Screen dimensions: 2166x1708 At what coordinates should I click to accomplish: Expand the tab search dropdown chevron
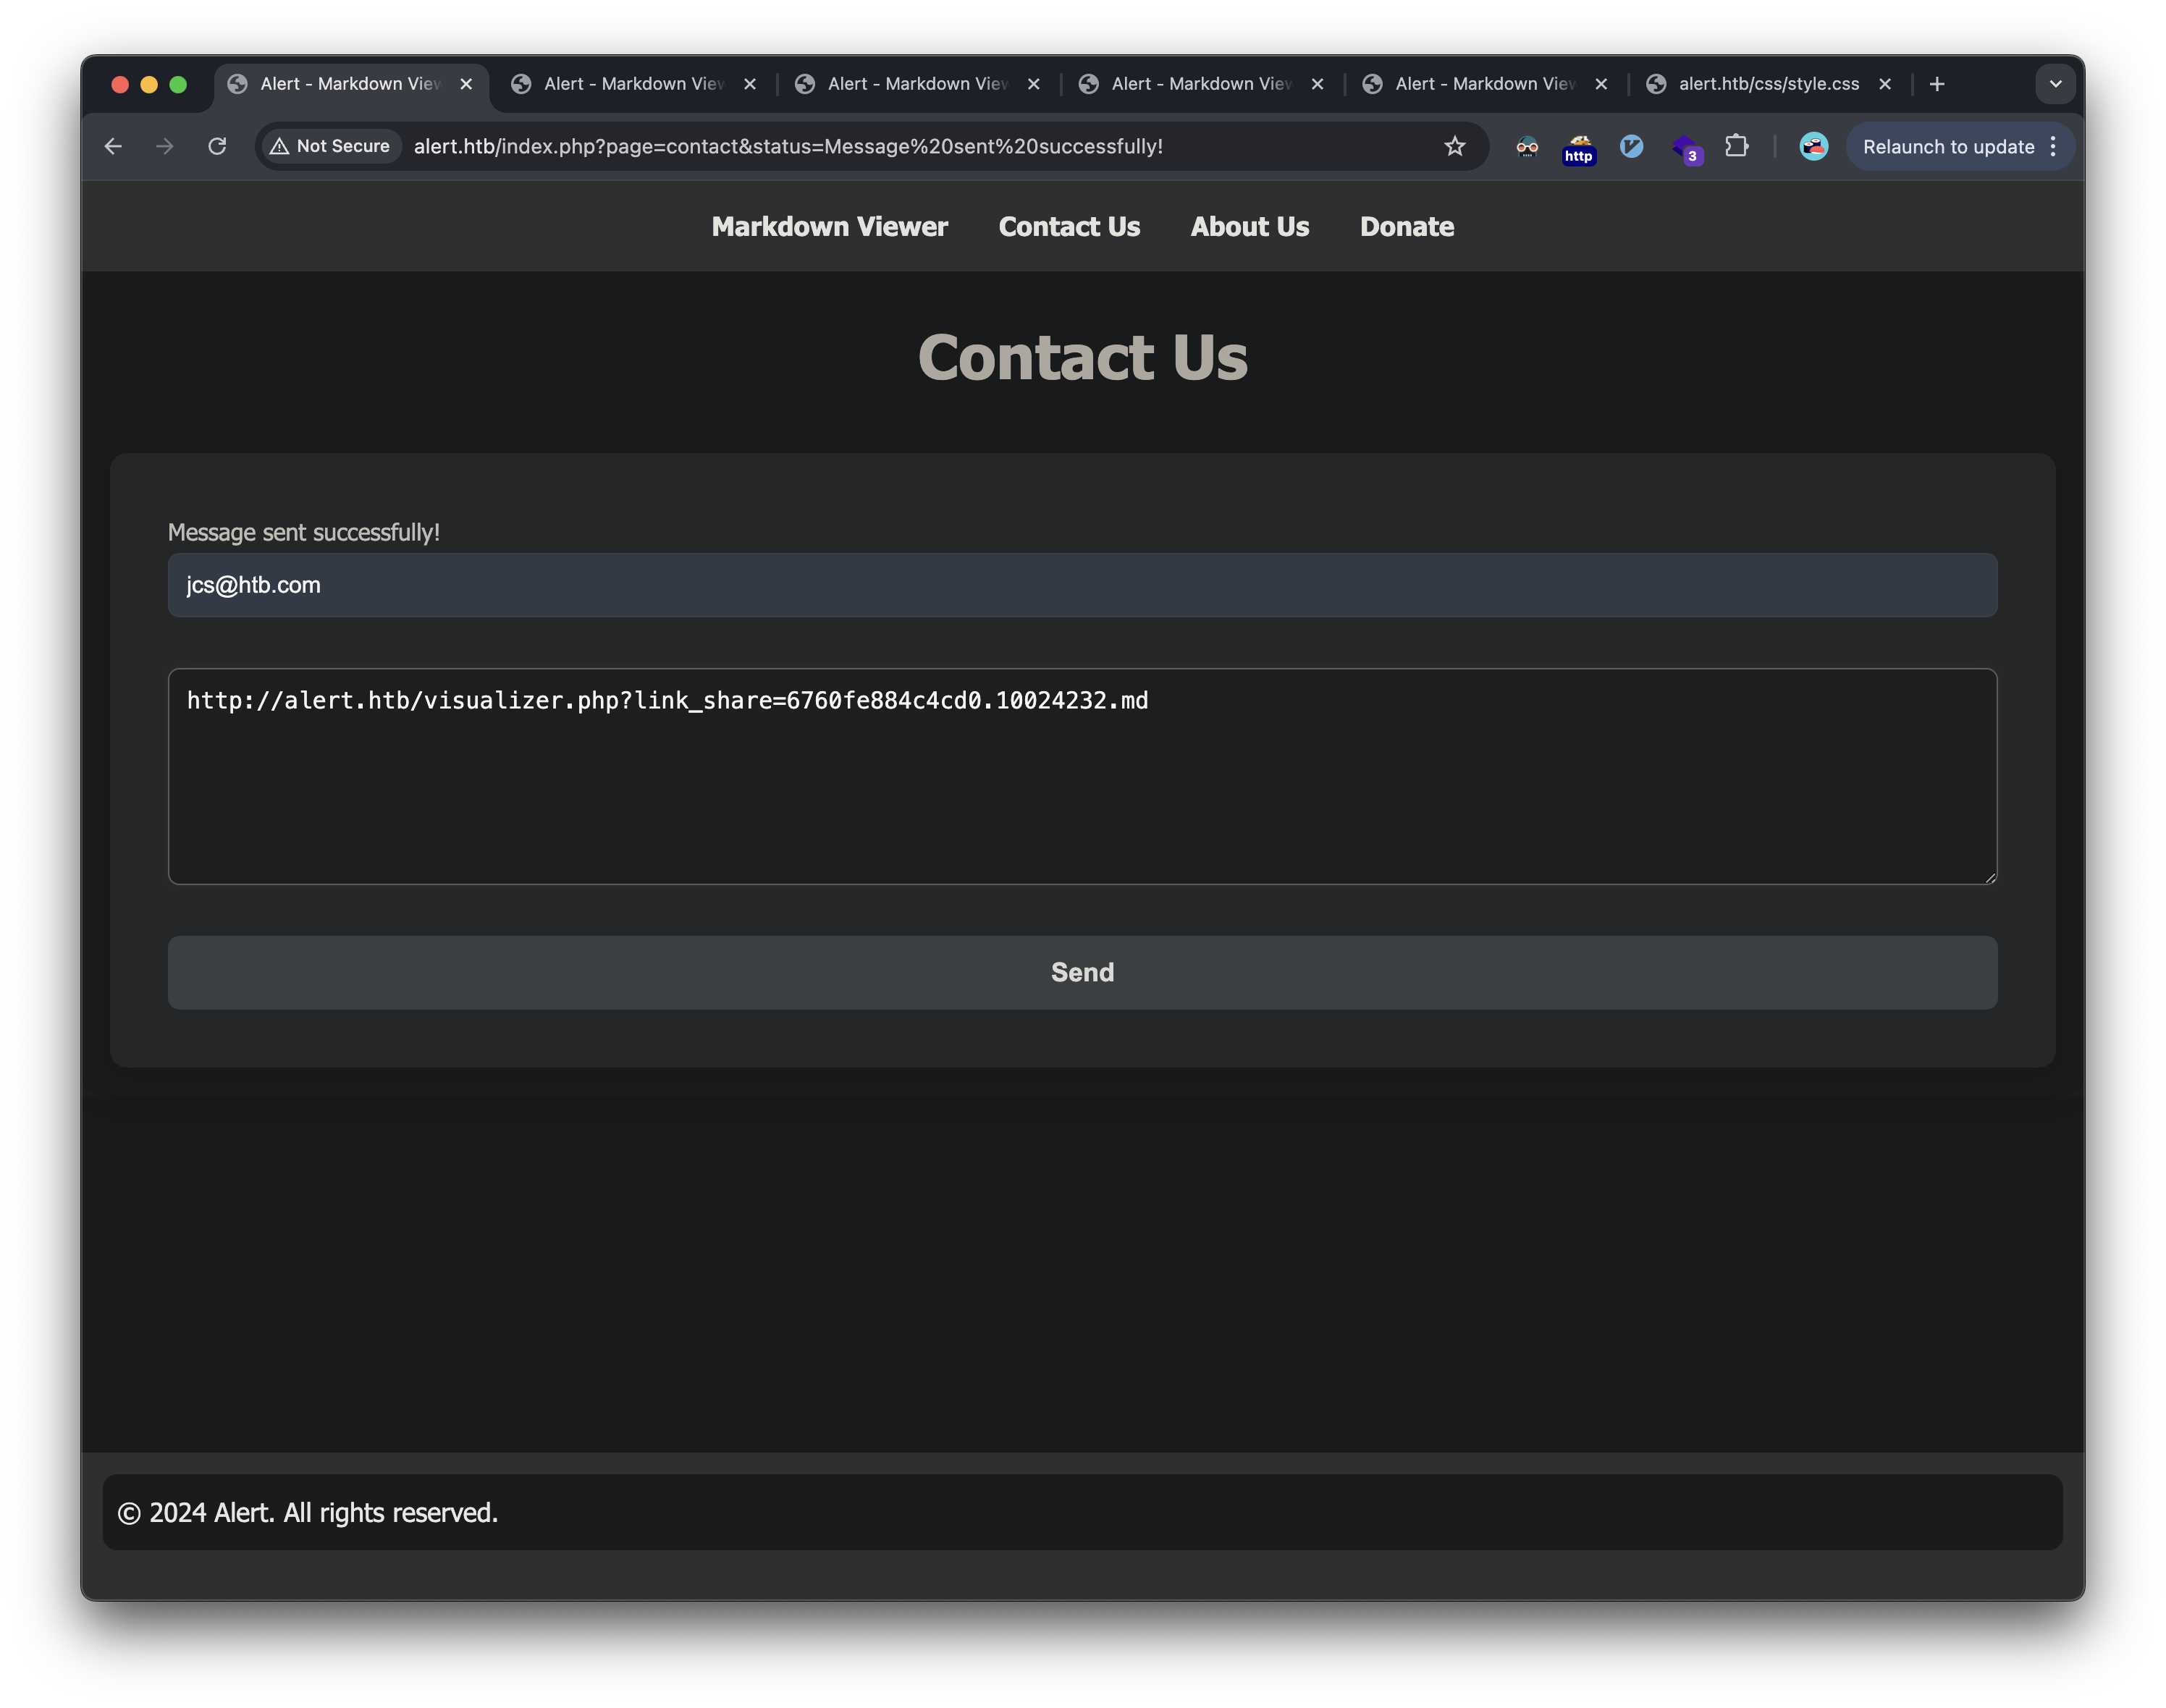click(2055, 84)
